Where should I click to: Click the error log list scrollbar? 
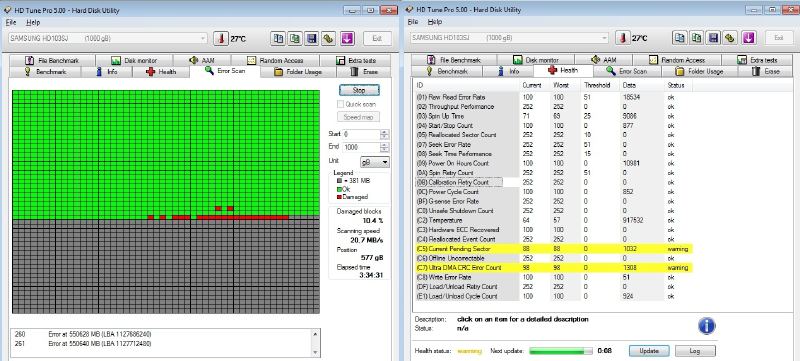(x=315, y=343)
